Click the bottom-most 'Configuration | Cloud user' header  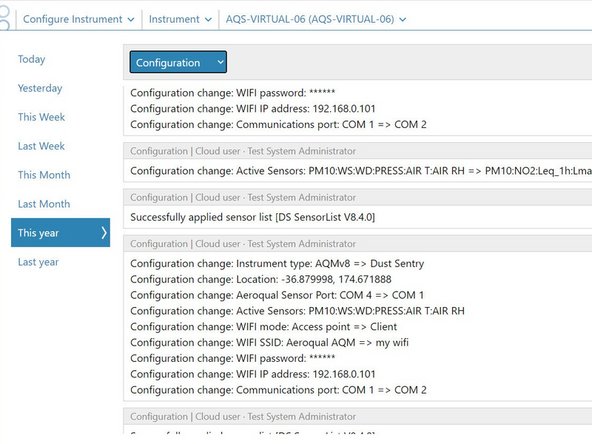(x=358, y=416)
